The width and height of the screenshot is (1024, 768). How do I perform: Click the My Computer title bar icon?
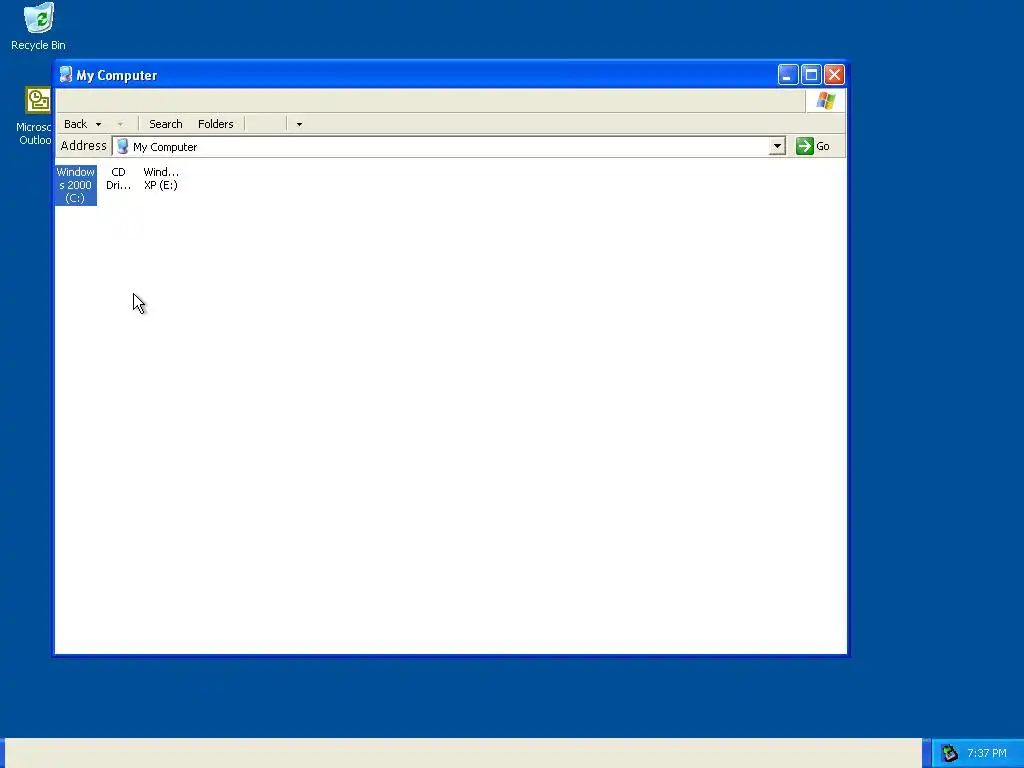coord(65,74)
